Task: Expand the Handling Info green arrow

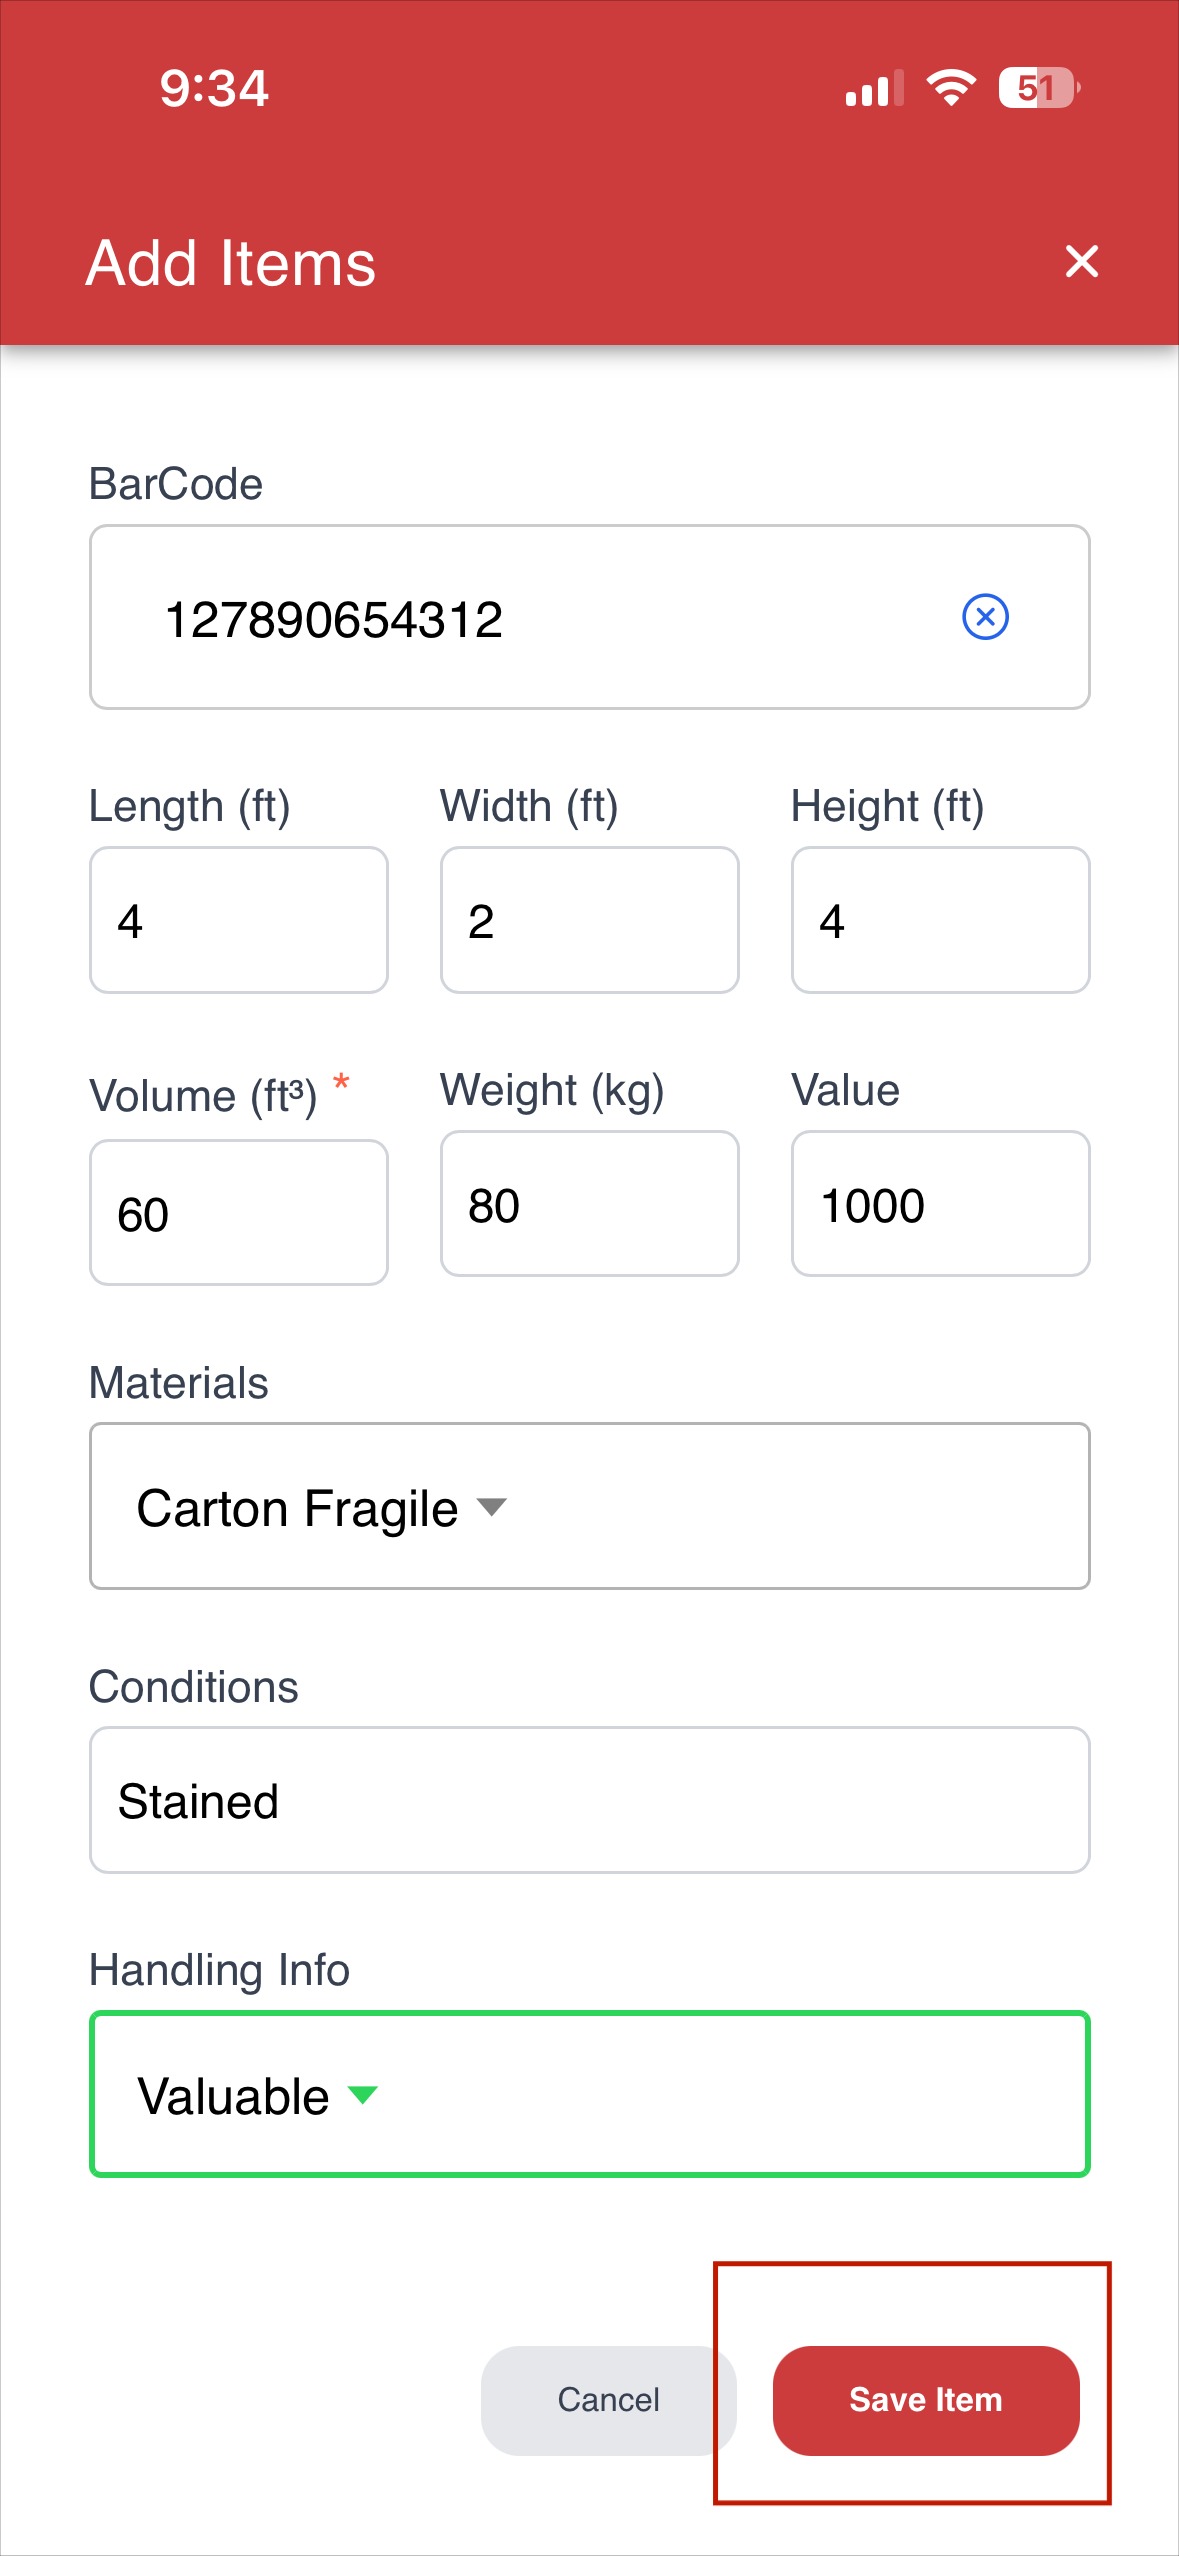Action: pos(362,2094)
